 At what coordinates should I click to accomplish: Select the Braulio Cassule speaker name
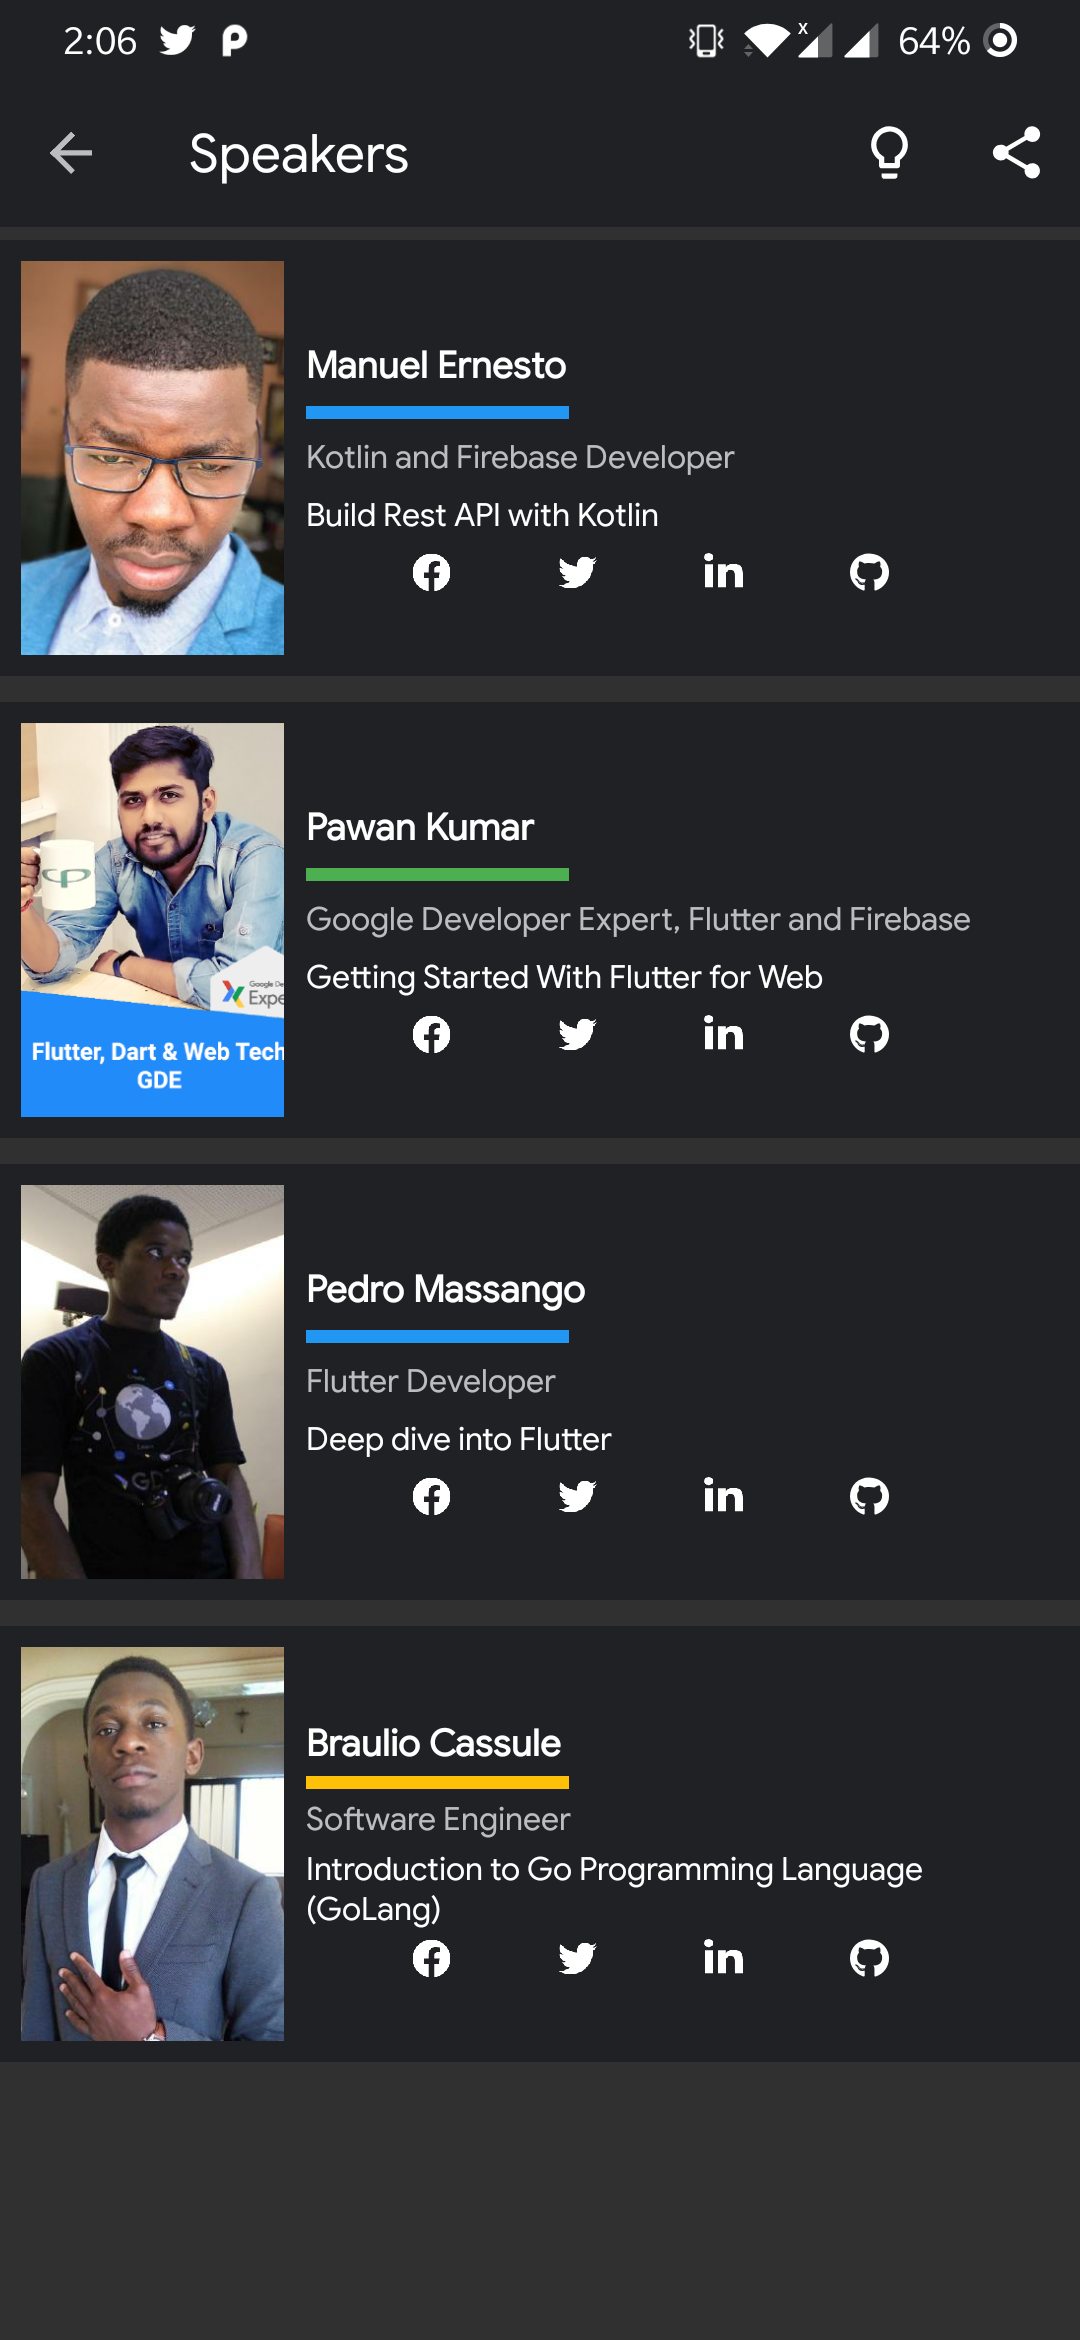(433, 1743)
